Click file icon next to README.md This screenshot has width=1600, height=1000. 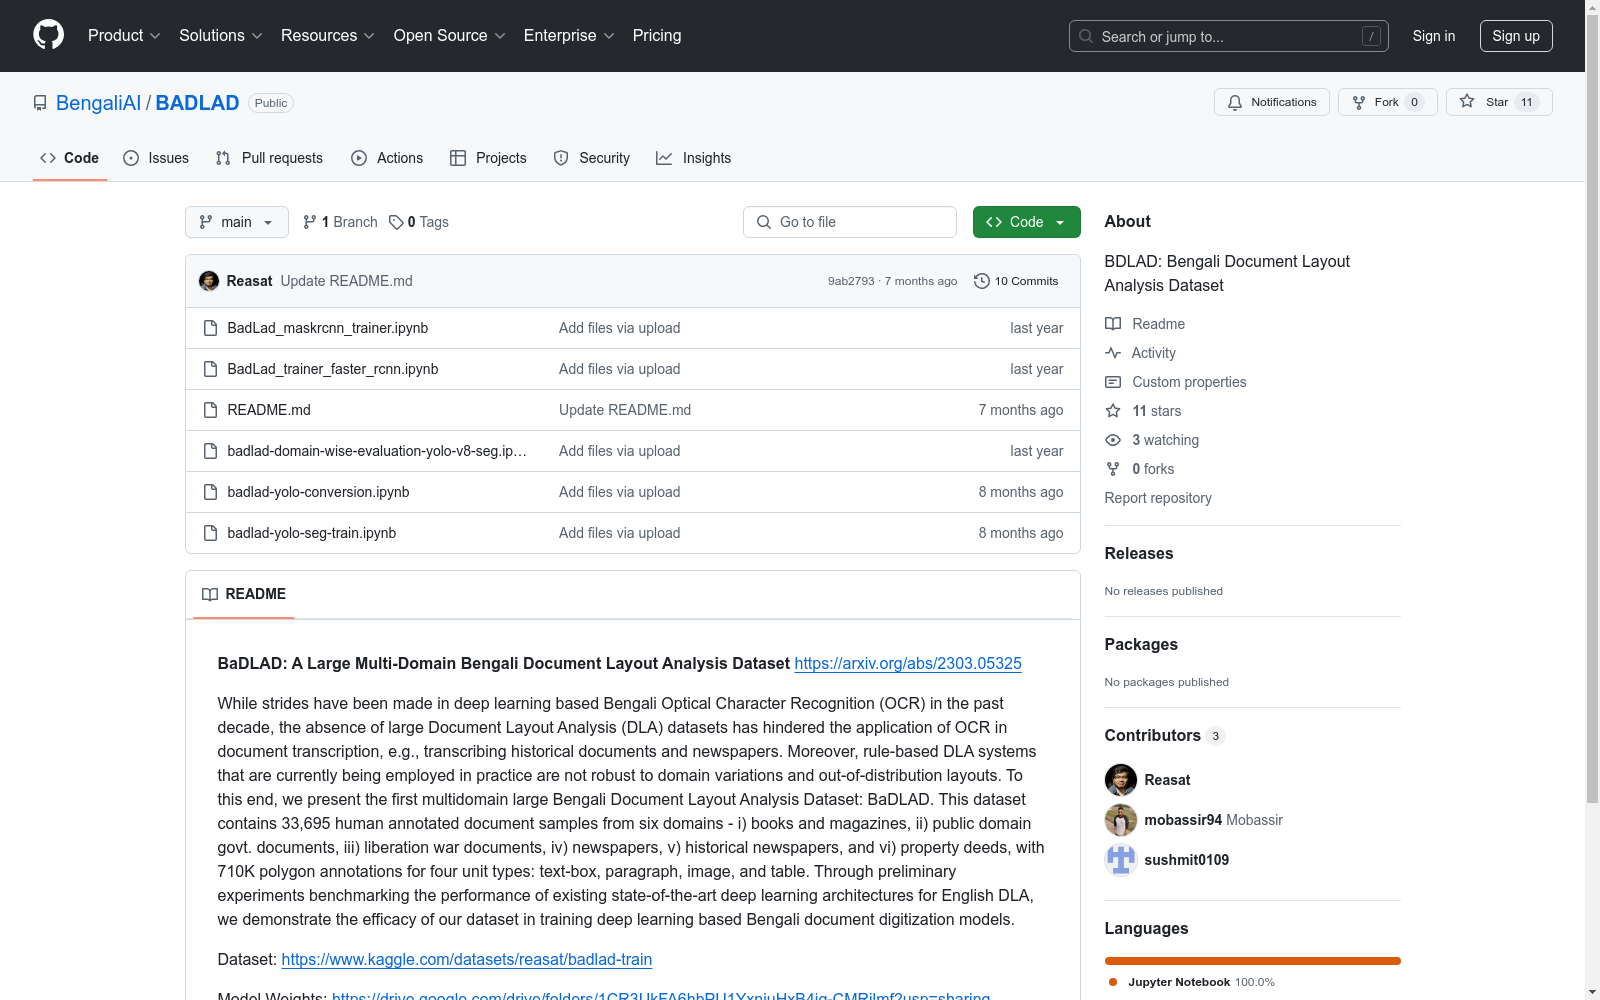(210, 410)
